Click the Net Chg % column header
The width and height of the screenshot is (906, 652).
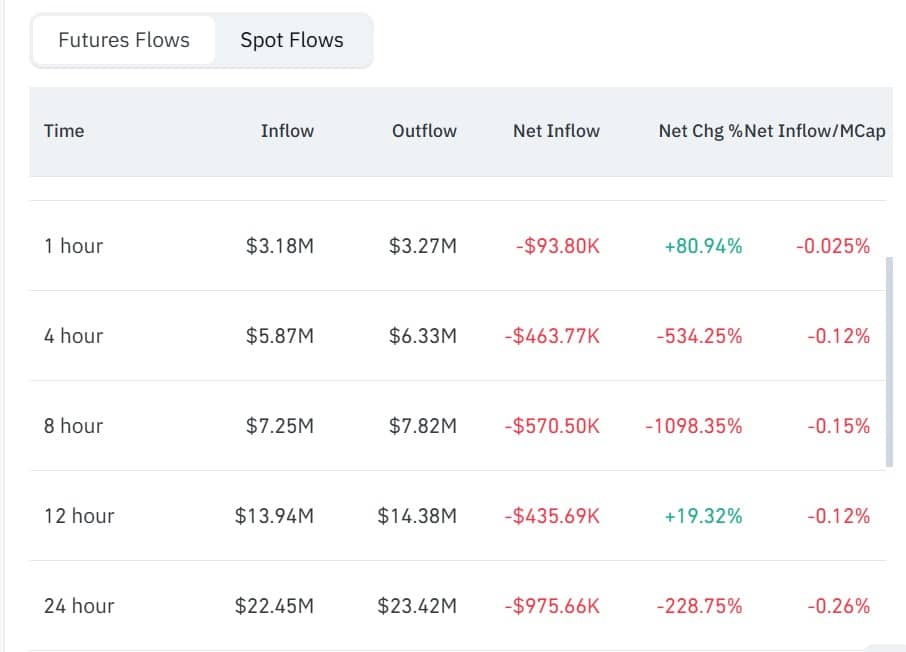pyautogui.click(x=700, y=131)
